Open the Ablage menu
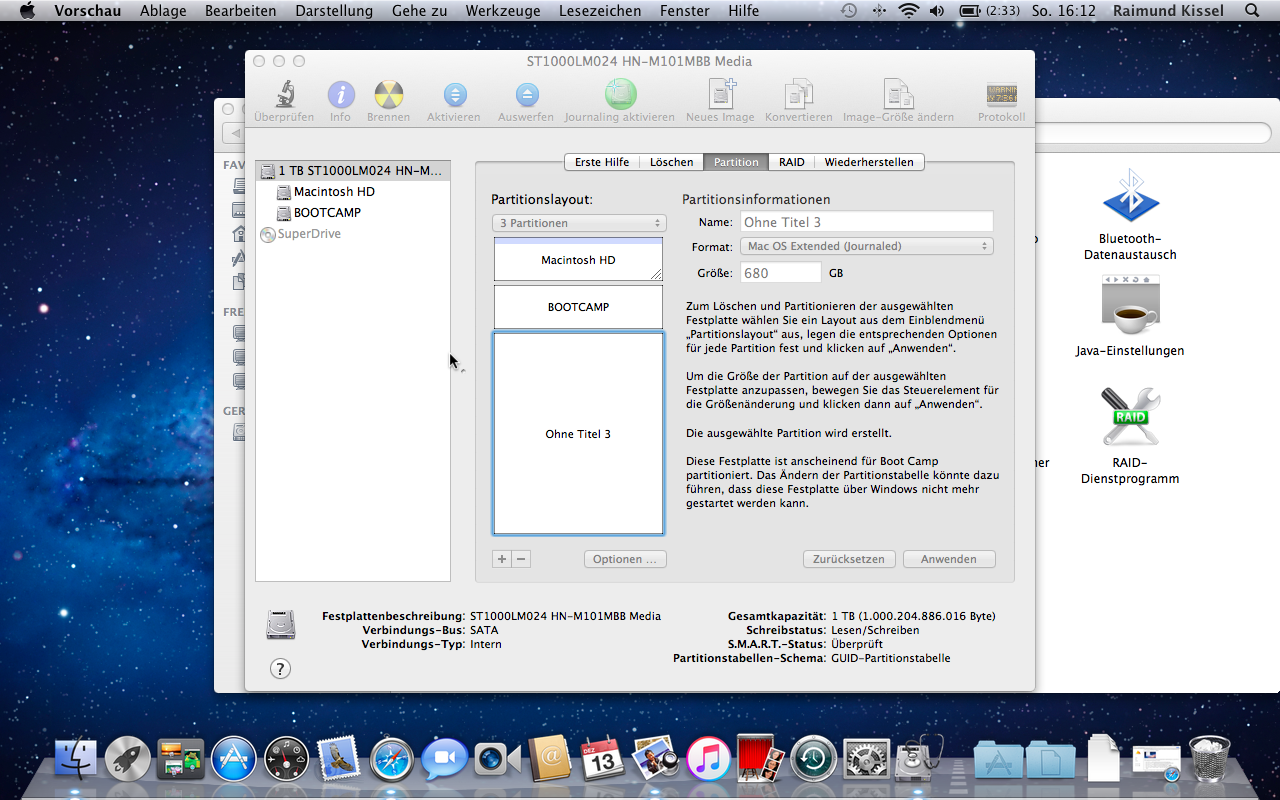This screenshot has width=1280, height=800. [162, 11]
